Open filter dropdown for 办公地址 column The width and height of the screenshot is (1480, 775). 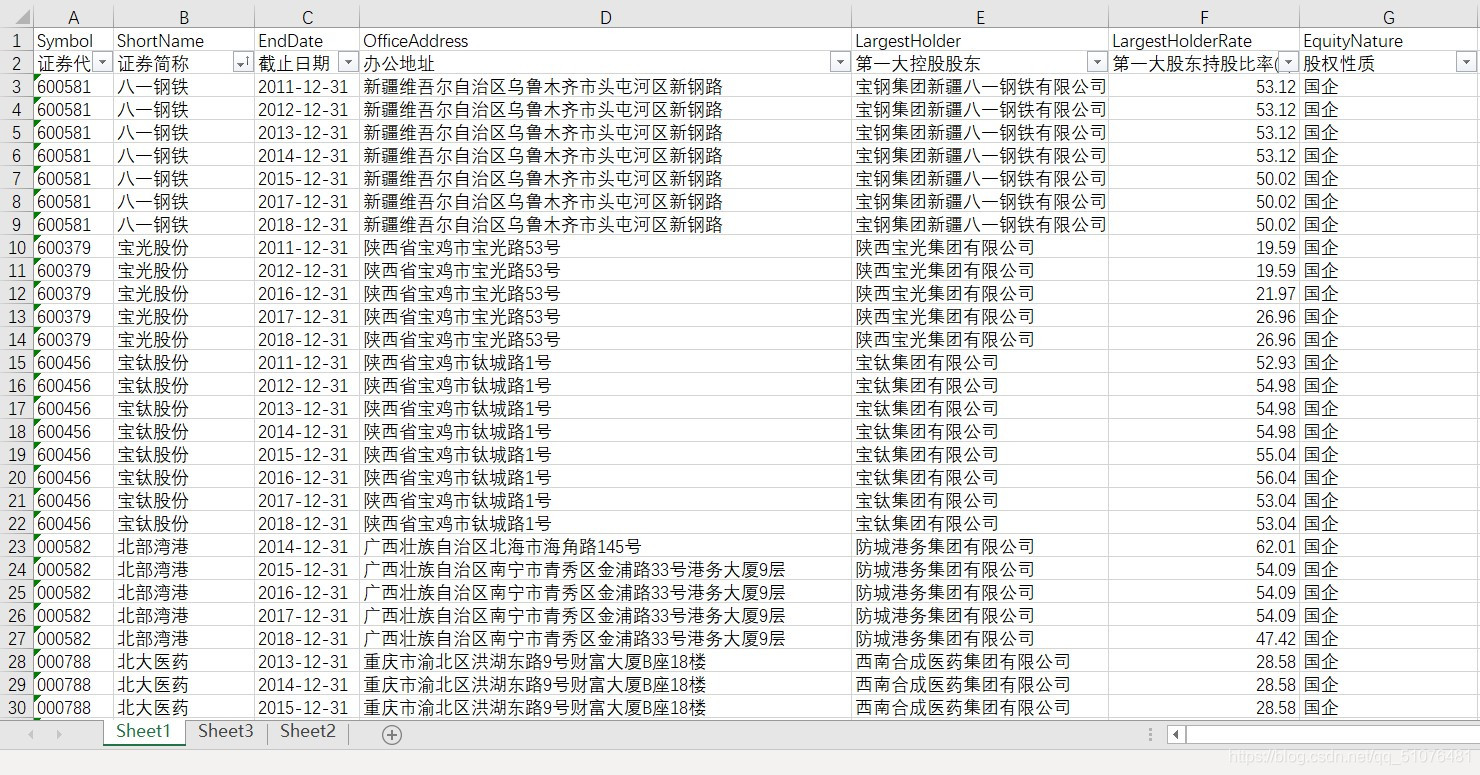point(840,63)
